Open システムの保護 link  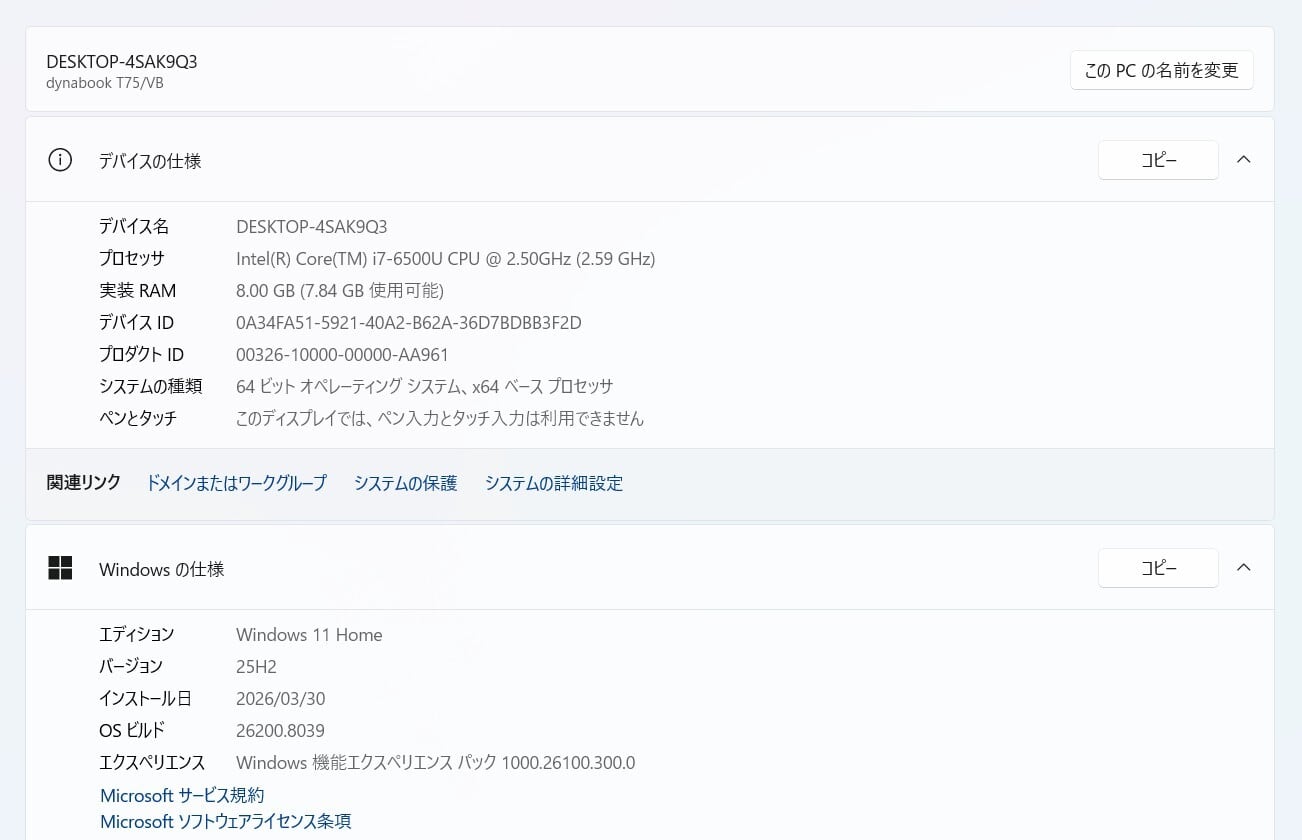click(405, 483)
